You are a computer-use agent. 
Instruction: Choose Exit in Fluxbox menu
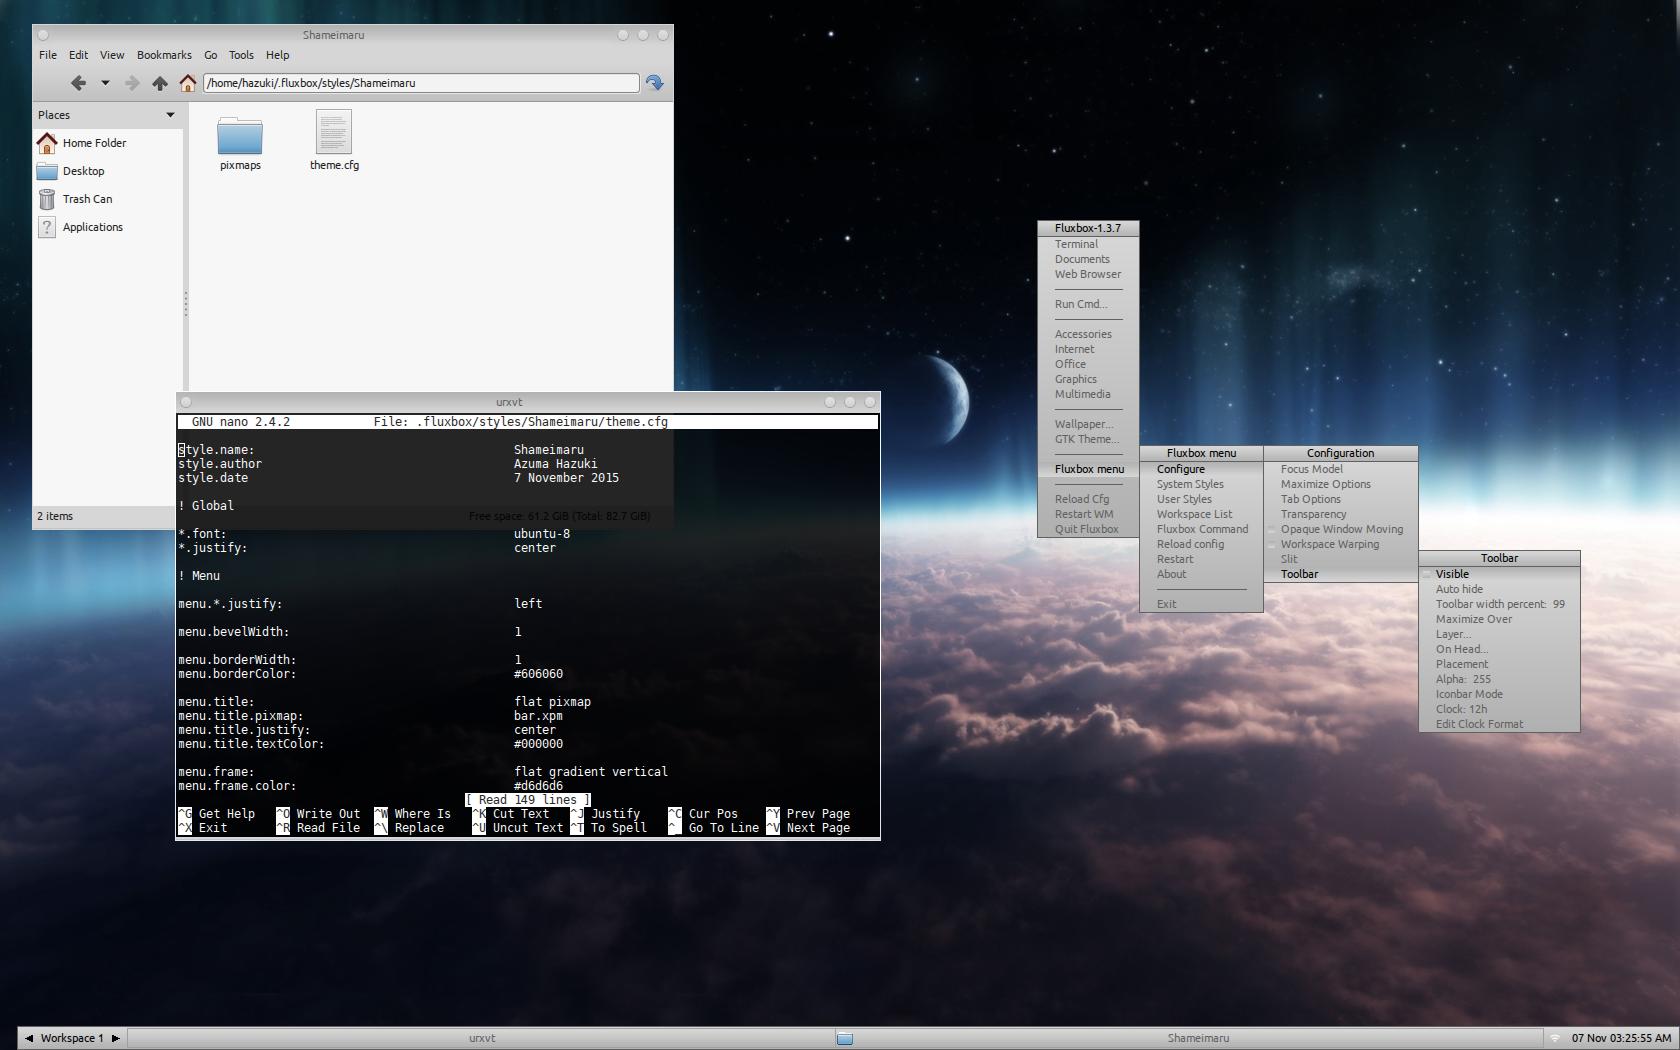click(x=1201, y=604)
